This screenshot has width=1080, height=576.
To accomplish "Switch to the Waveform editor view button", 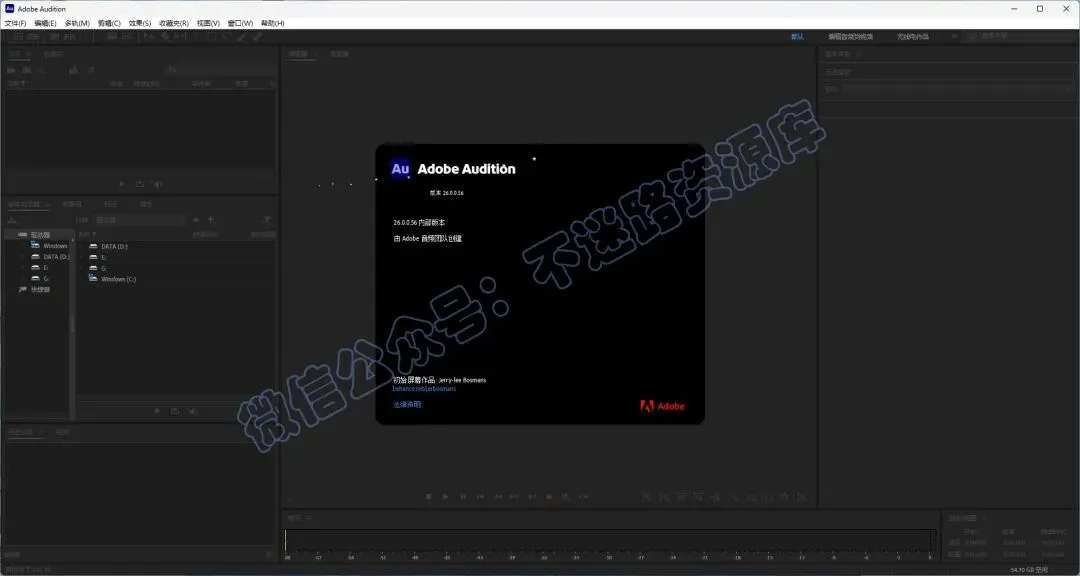I will coord(26,37).
